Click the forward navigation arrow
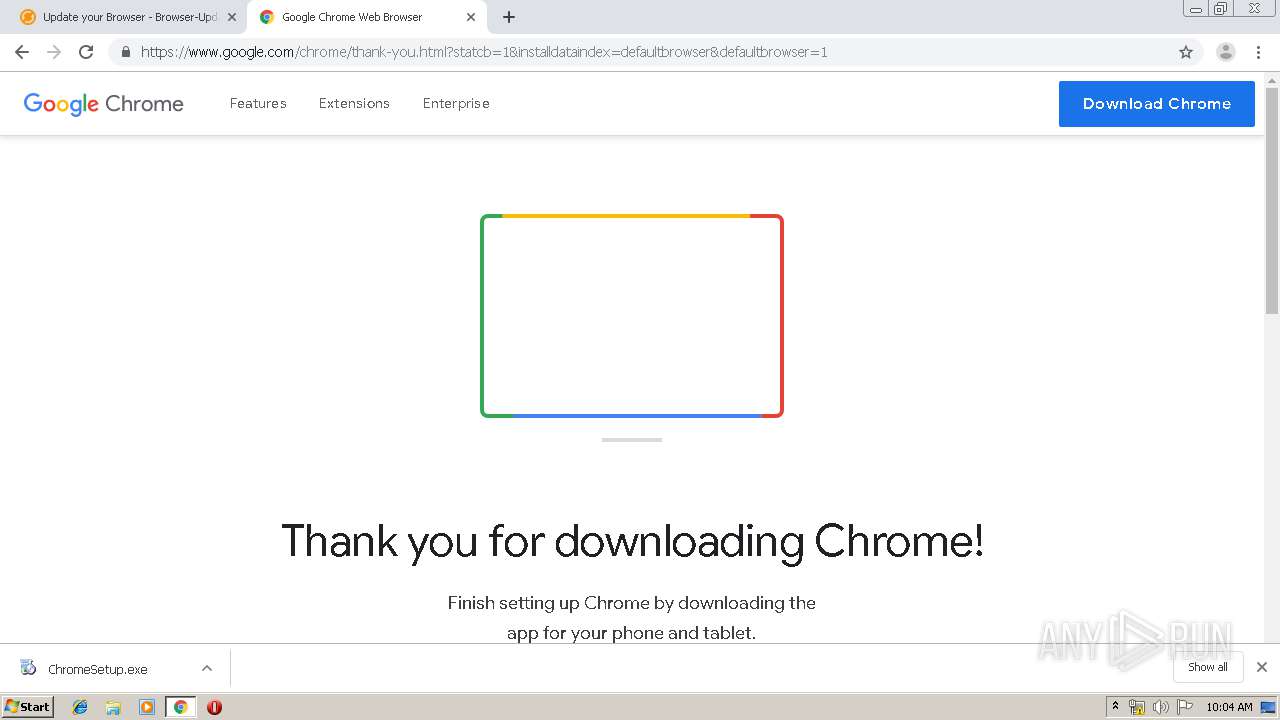The height and width of the screenshot is (720, 1280). click(54, 52)
